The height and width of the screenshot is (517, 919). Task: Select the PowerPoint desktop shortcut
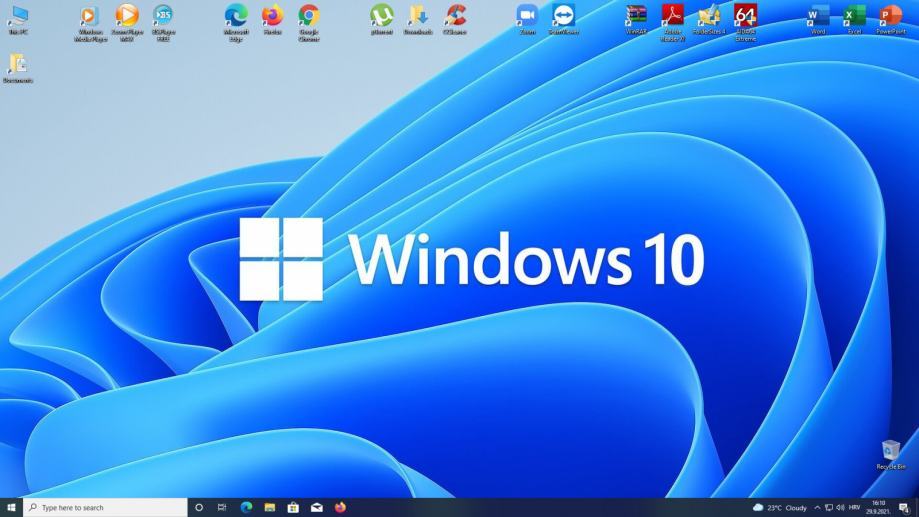891,20
